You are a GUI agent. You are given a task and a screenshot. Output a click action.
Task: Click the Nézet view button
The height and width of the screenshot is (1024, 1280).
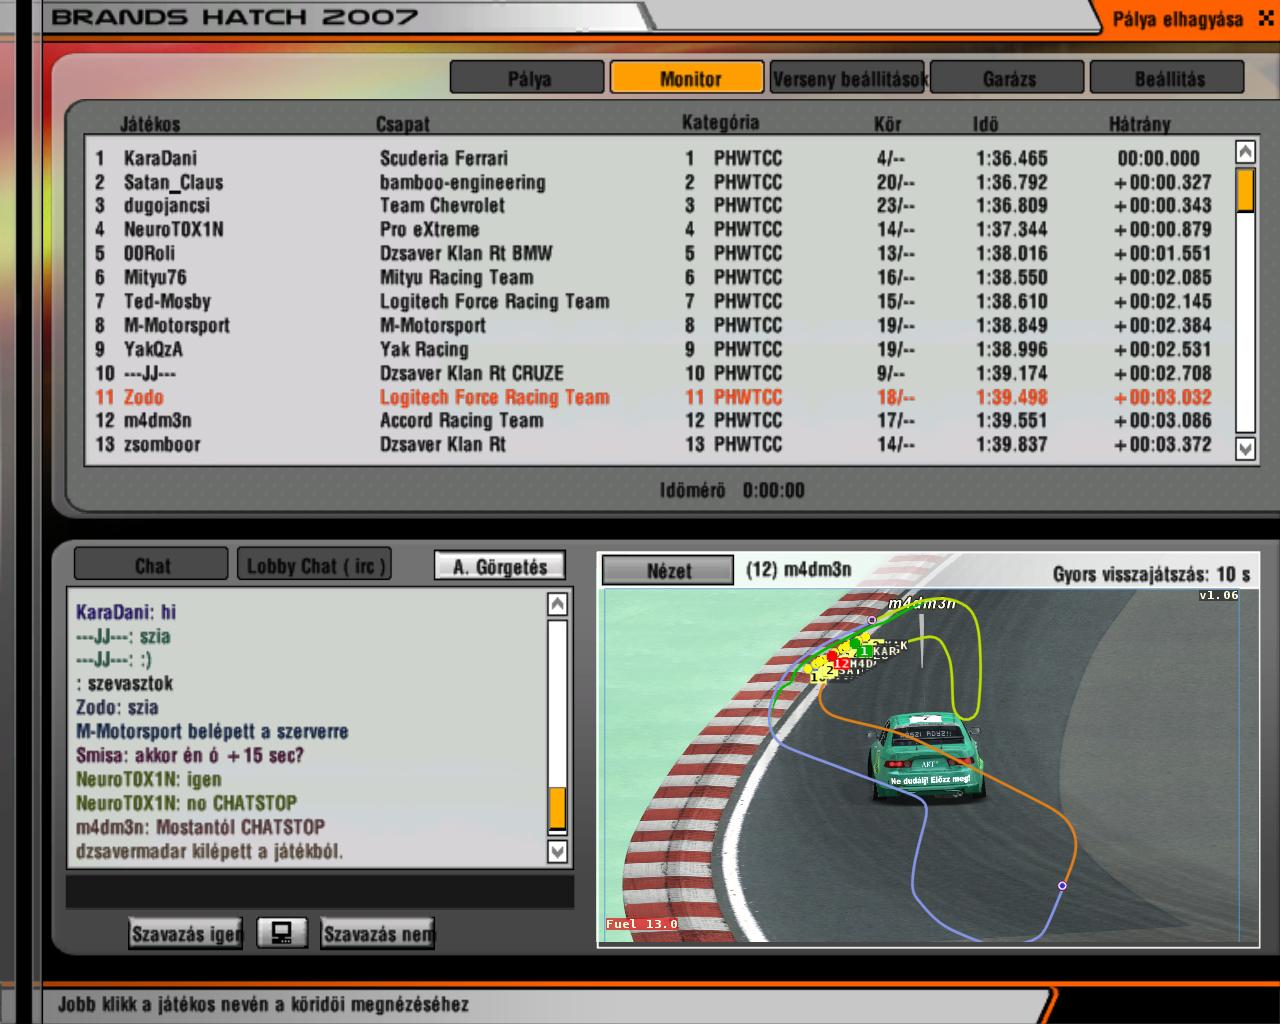668,571
